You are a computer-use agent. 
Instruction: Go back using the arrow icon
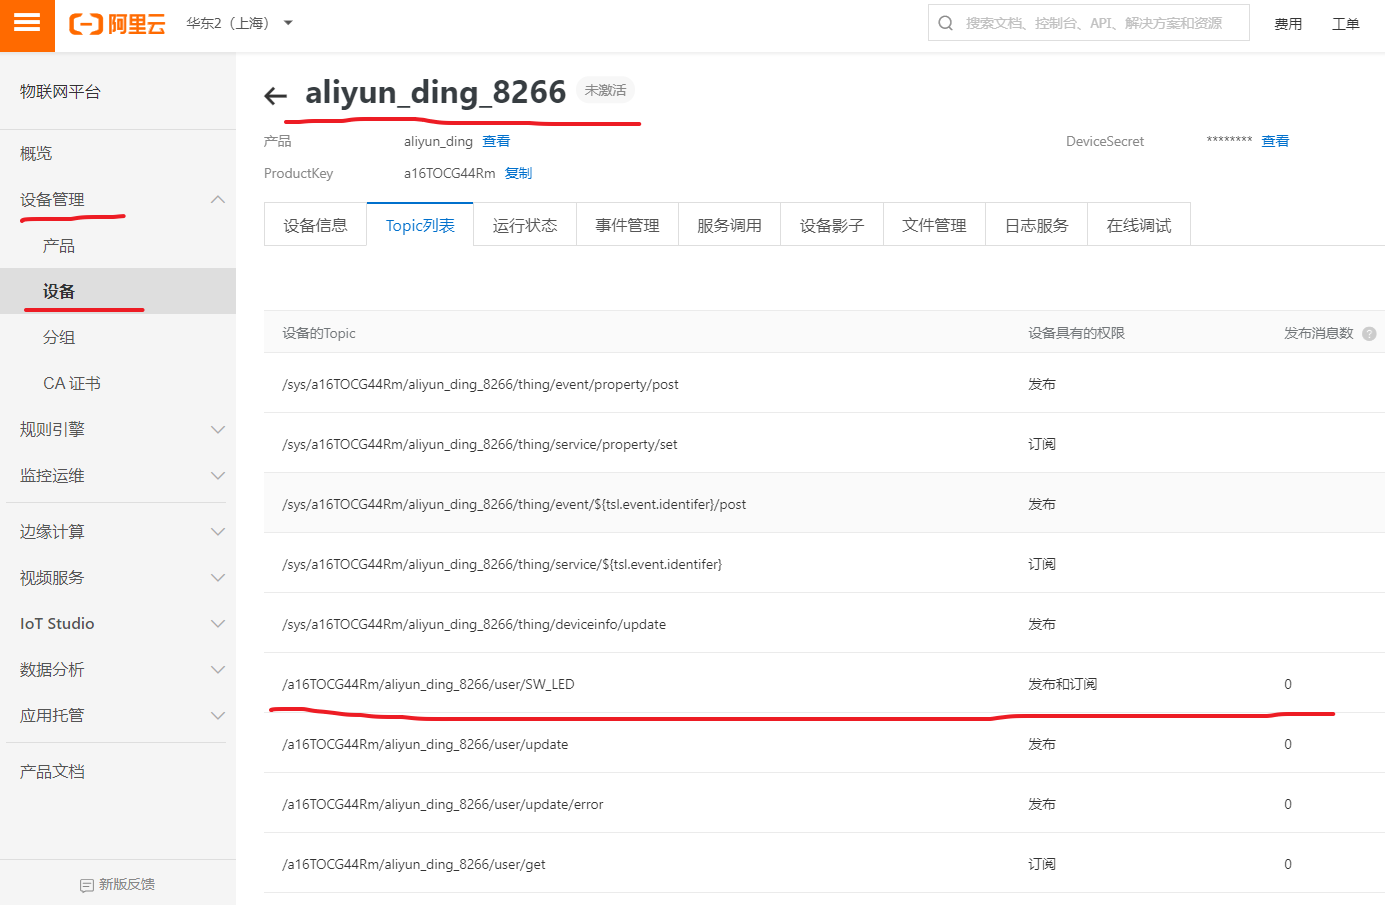[x=275, y=96]
